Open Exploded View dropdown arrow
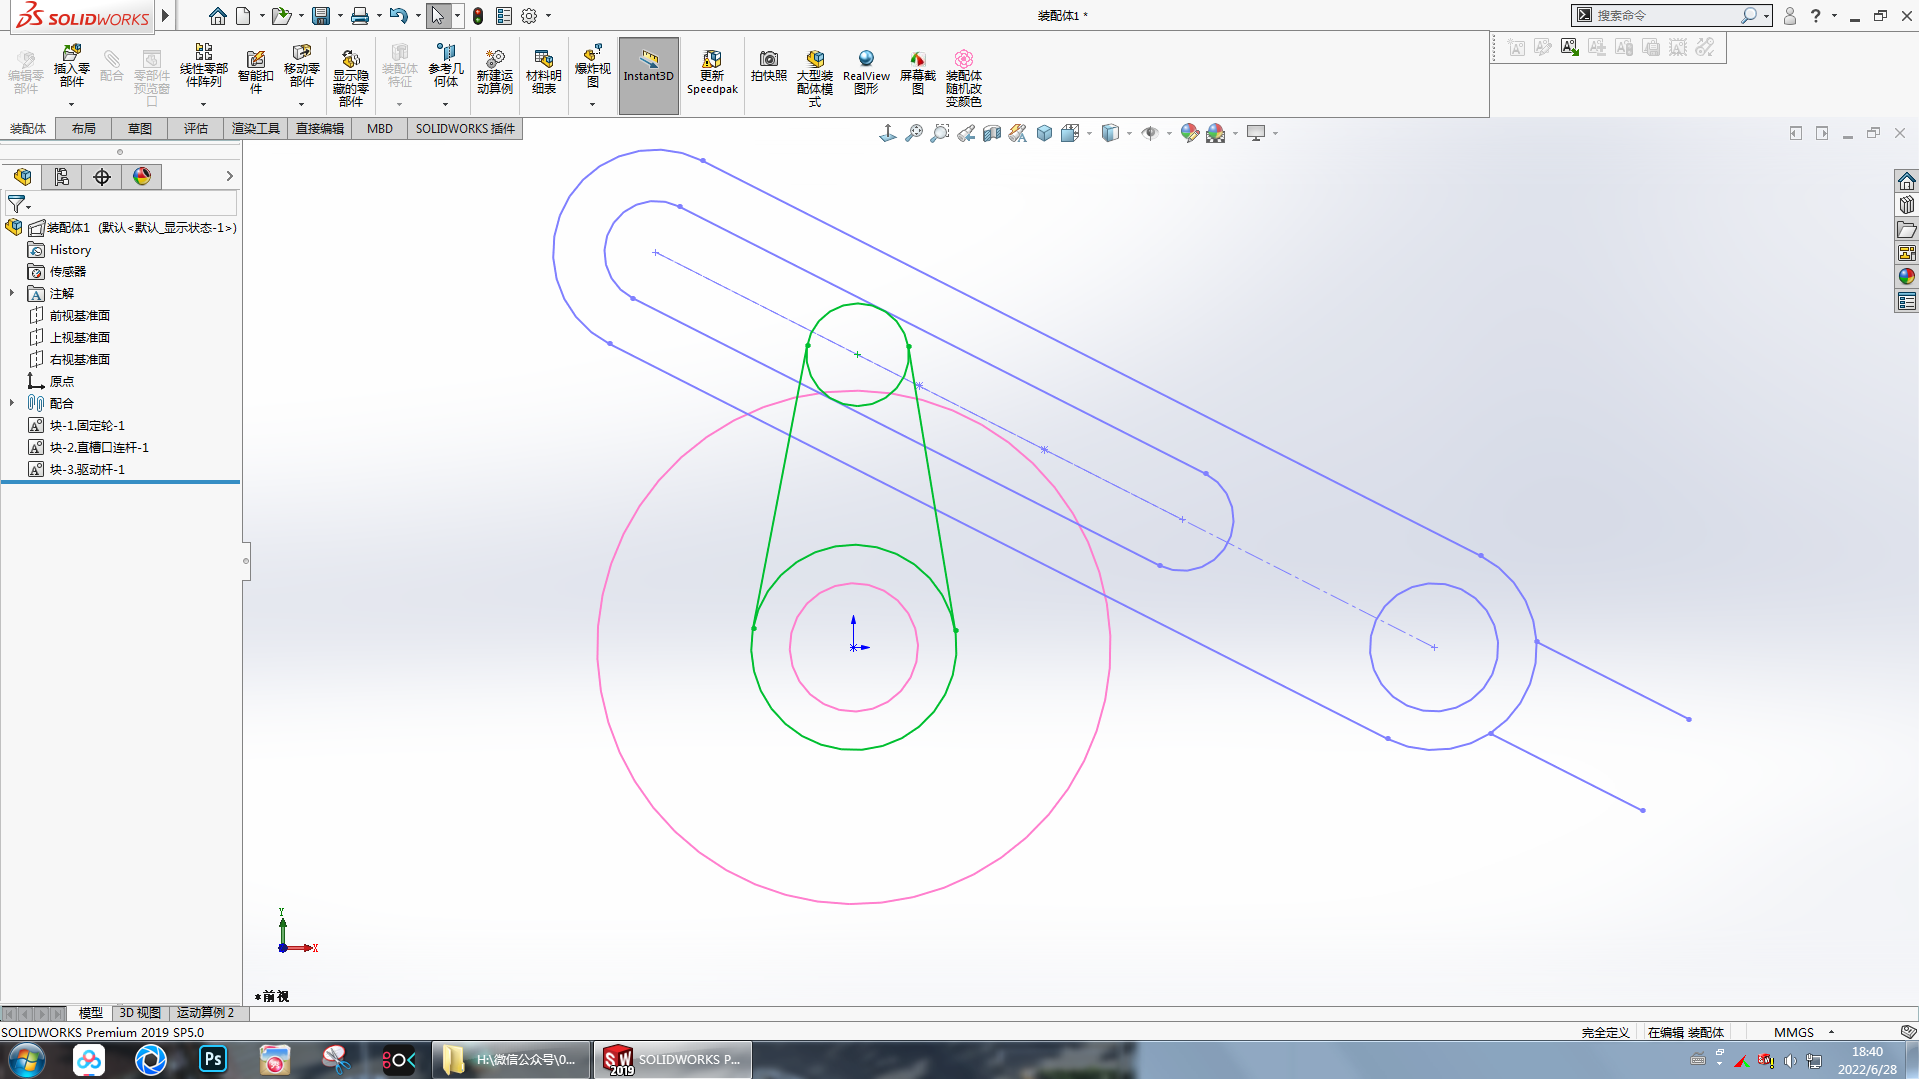The height and width of the screenshot is (1079, 1919). click(x=593, y=104)
